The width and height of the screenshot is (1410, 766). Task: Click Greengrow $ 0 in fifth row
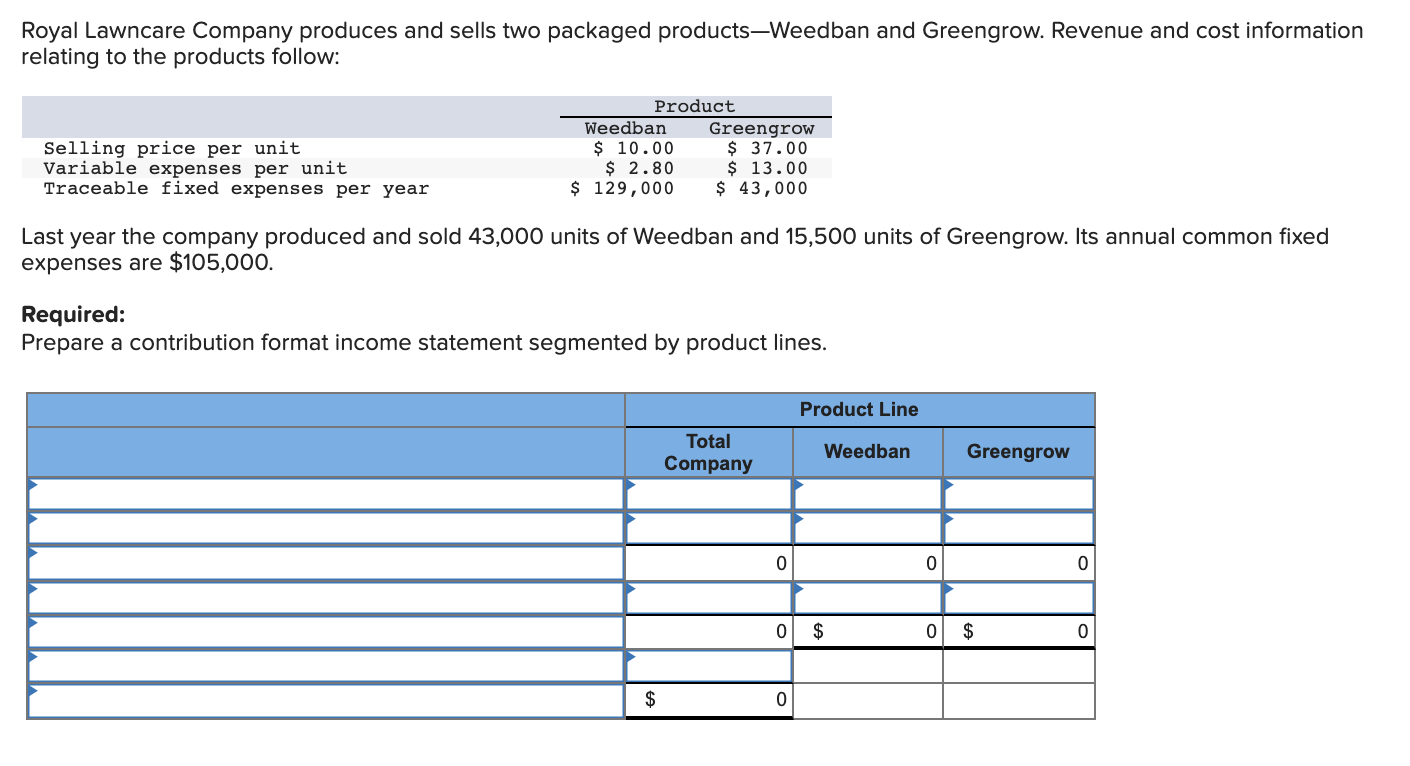point(1019,632)
